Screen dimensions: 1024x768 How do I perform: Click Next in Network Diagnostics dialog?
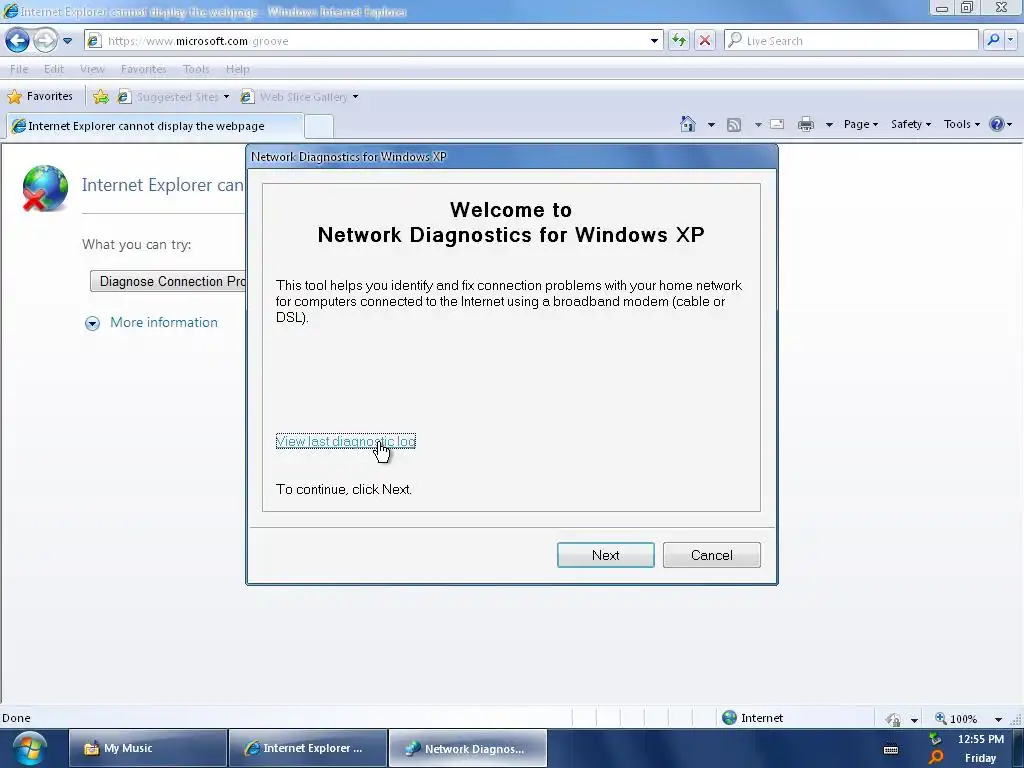point(605,555)
